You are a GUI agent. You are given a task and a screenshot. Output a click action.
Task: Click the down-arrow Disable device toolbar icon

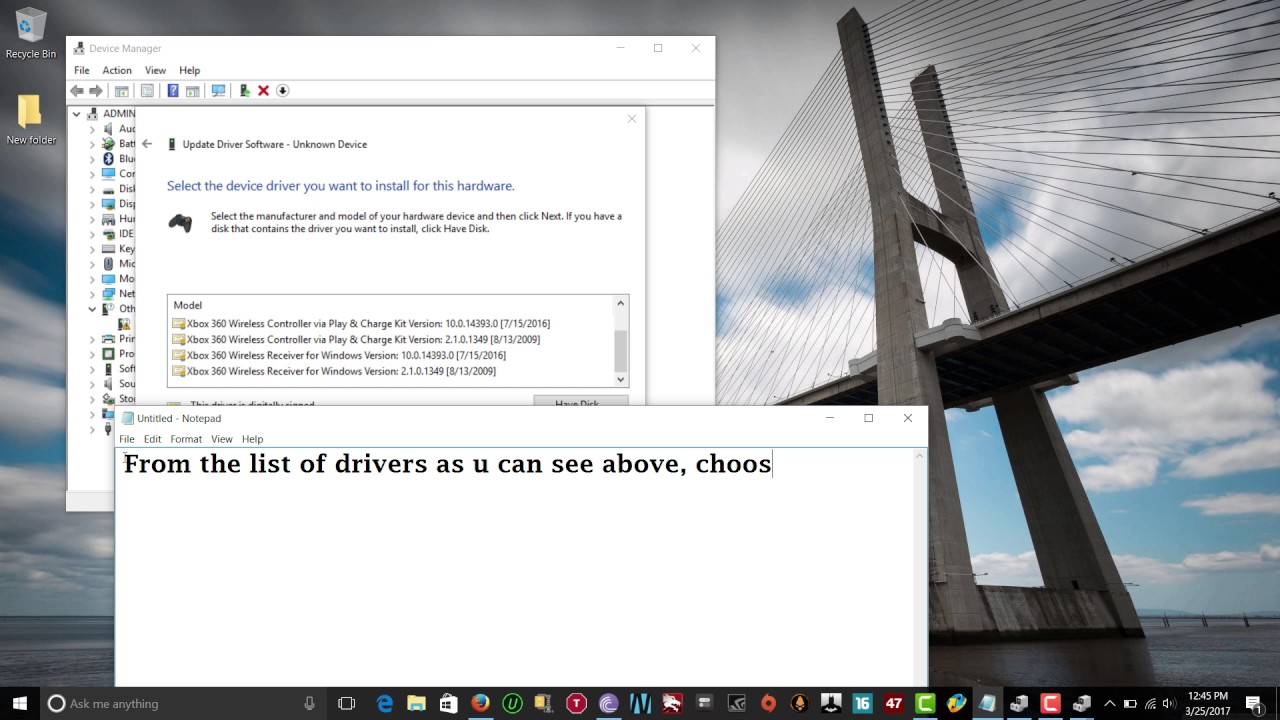282,91
